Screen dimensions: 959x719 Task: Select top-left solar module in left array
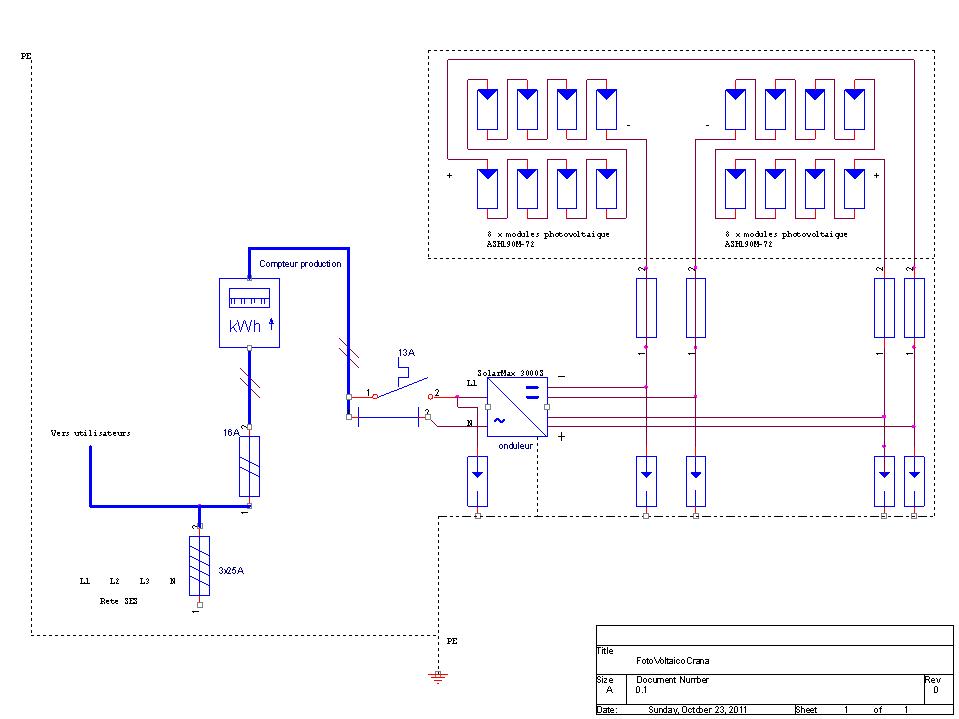tap(488, 108)
